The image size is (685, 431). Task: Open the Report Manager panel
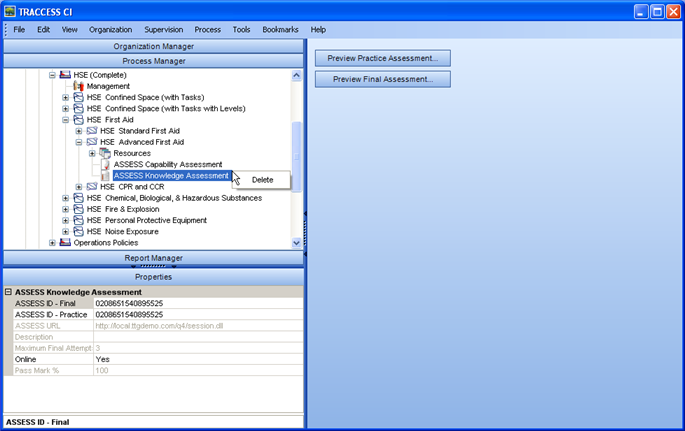[x=153, y=258]
